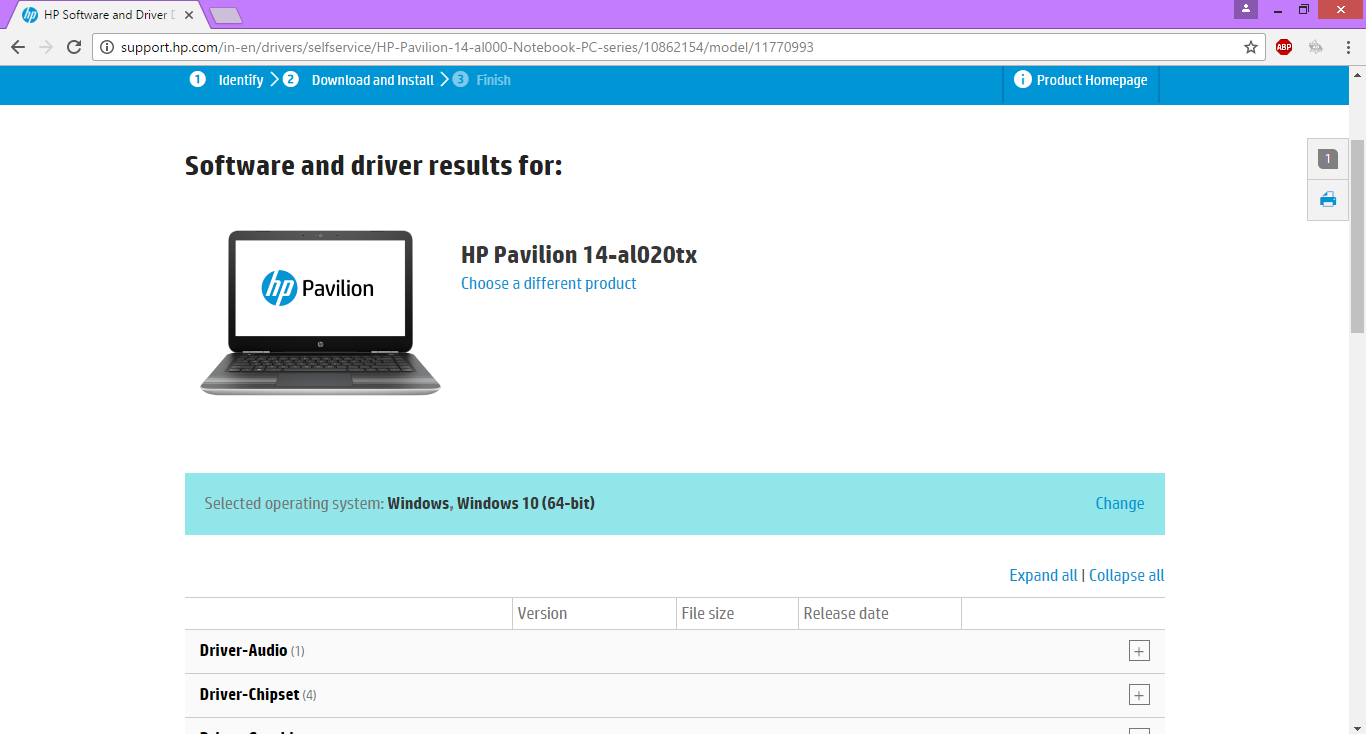The width and height of the screenshot is (1366, 734).
Task: Expand all driver categories
Action: [1043, 575]
